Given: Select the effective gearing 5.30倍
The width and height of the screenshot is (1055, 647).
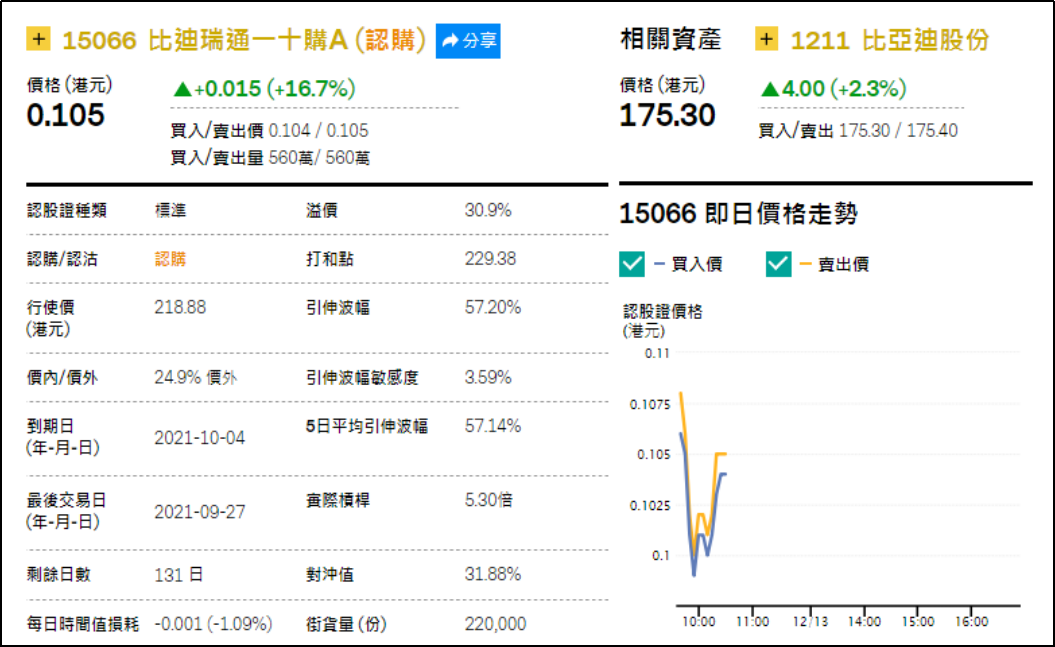Looking at the screenshot, I should click(x=488, y=500).
